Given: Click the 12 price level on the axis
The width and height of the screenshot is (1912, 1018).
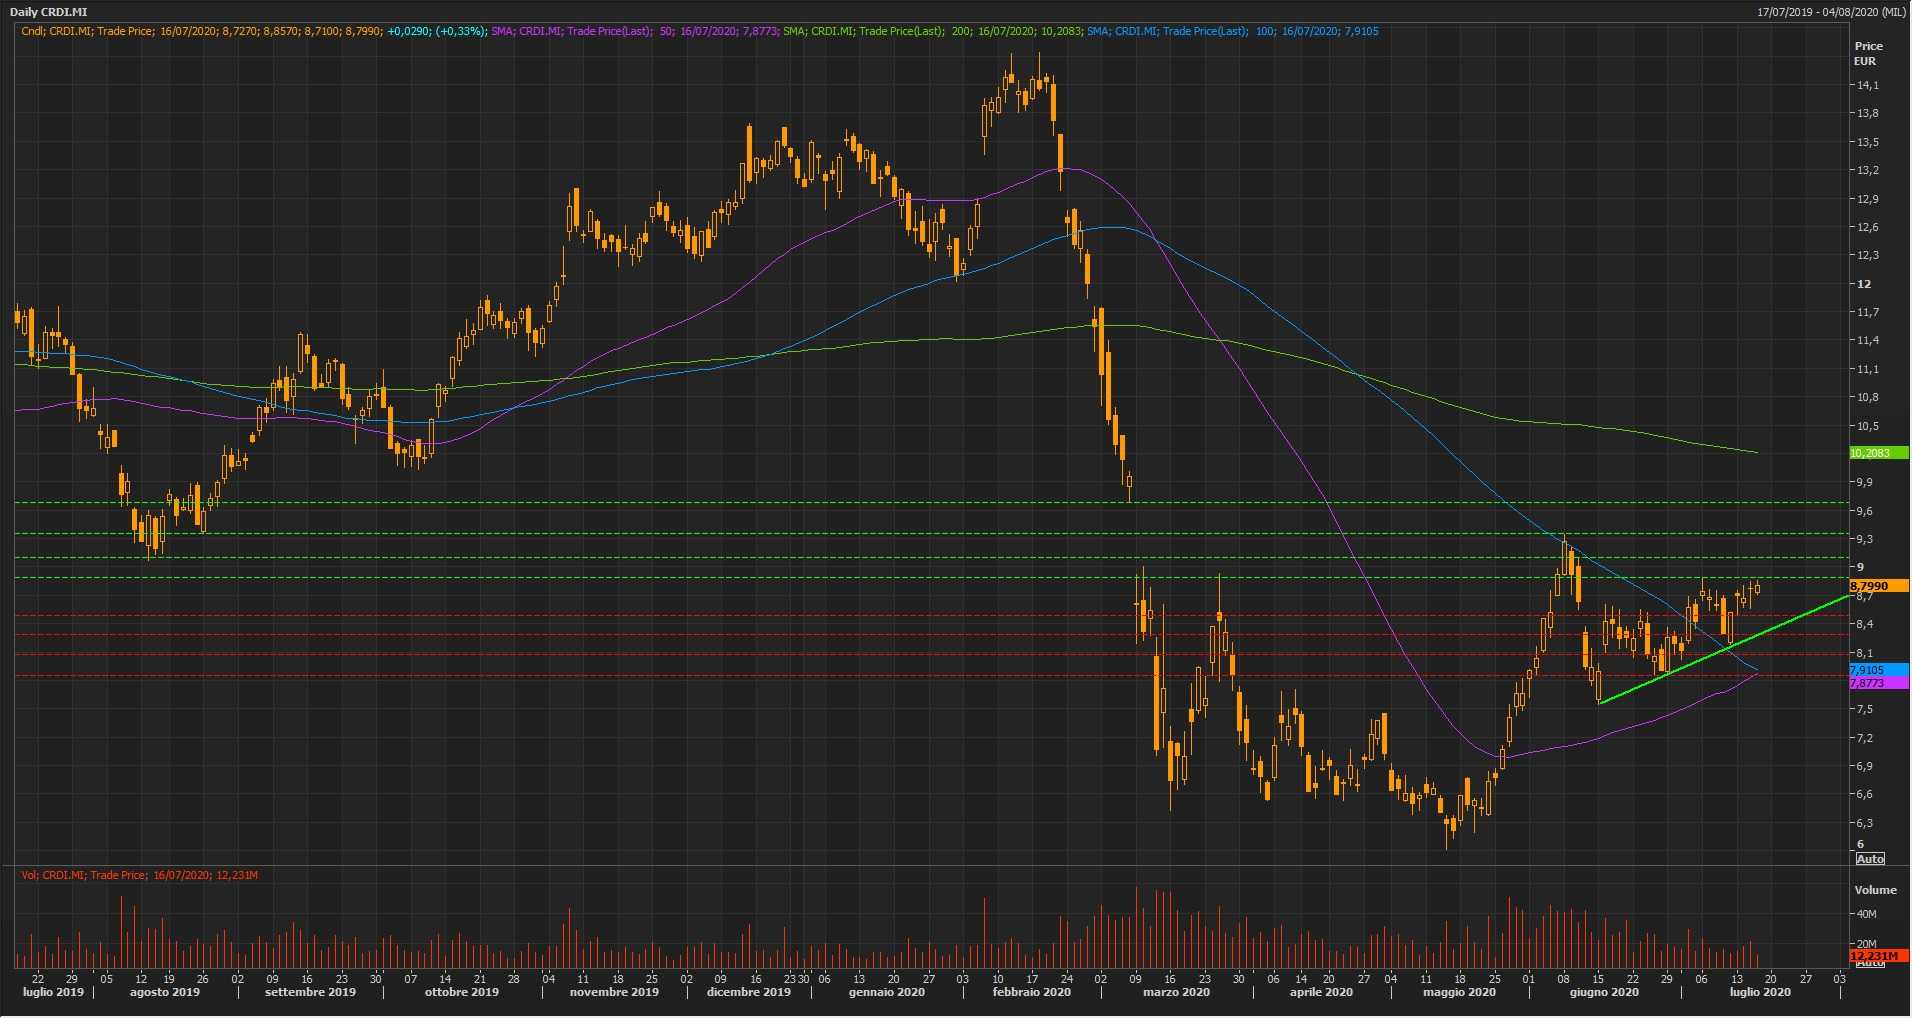Looking at the screenshot, I should 1863,284.
